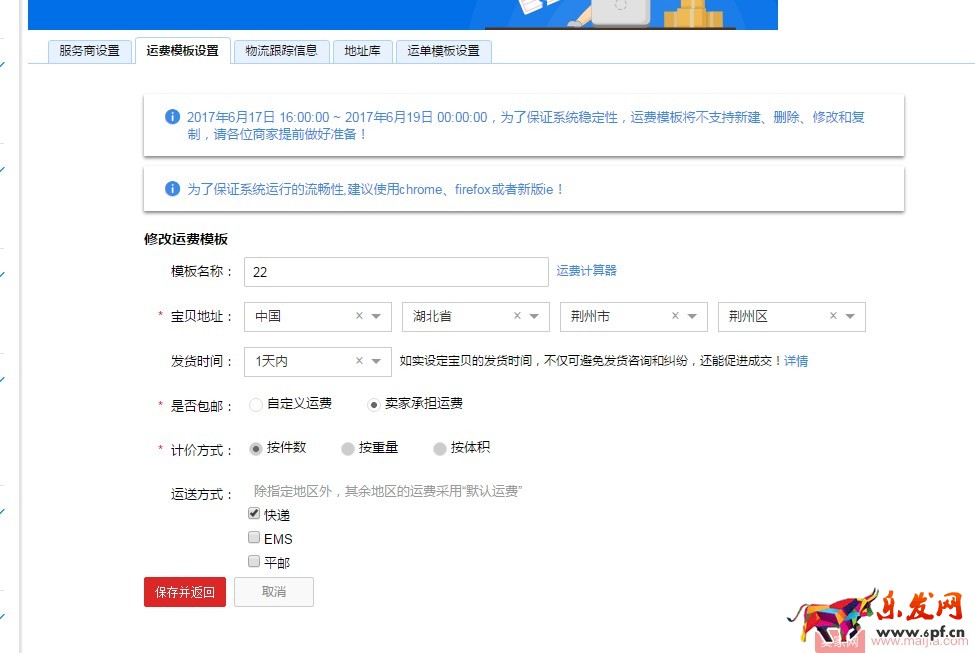Open the 发货时间 dropdown
The image size is (975, 653).
point(376,361)
